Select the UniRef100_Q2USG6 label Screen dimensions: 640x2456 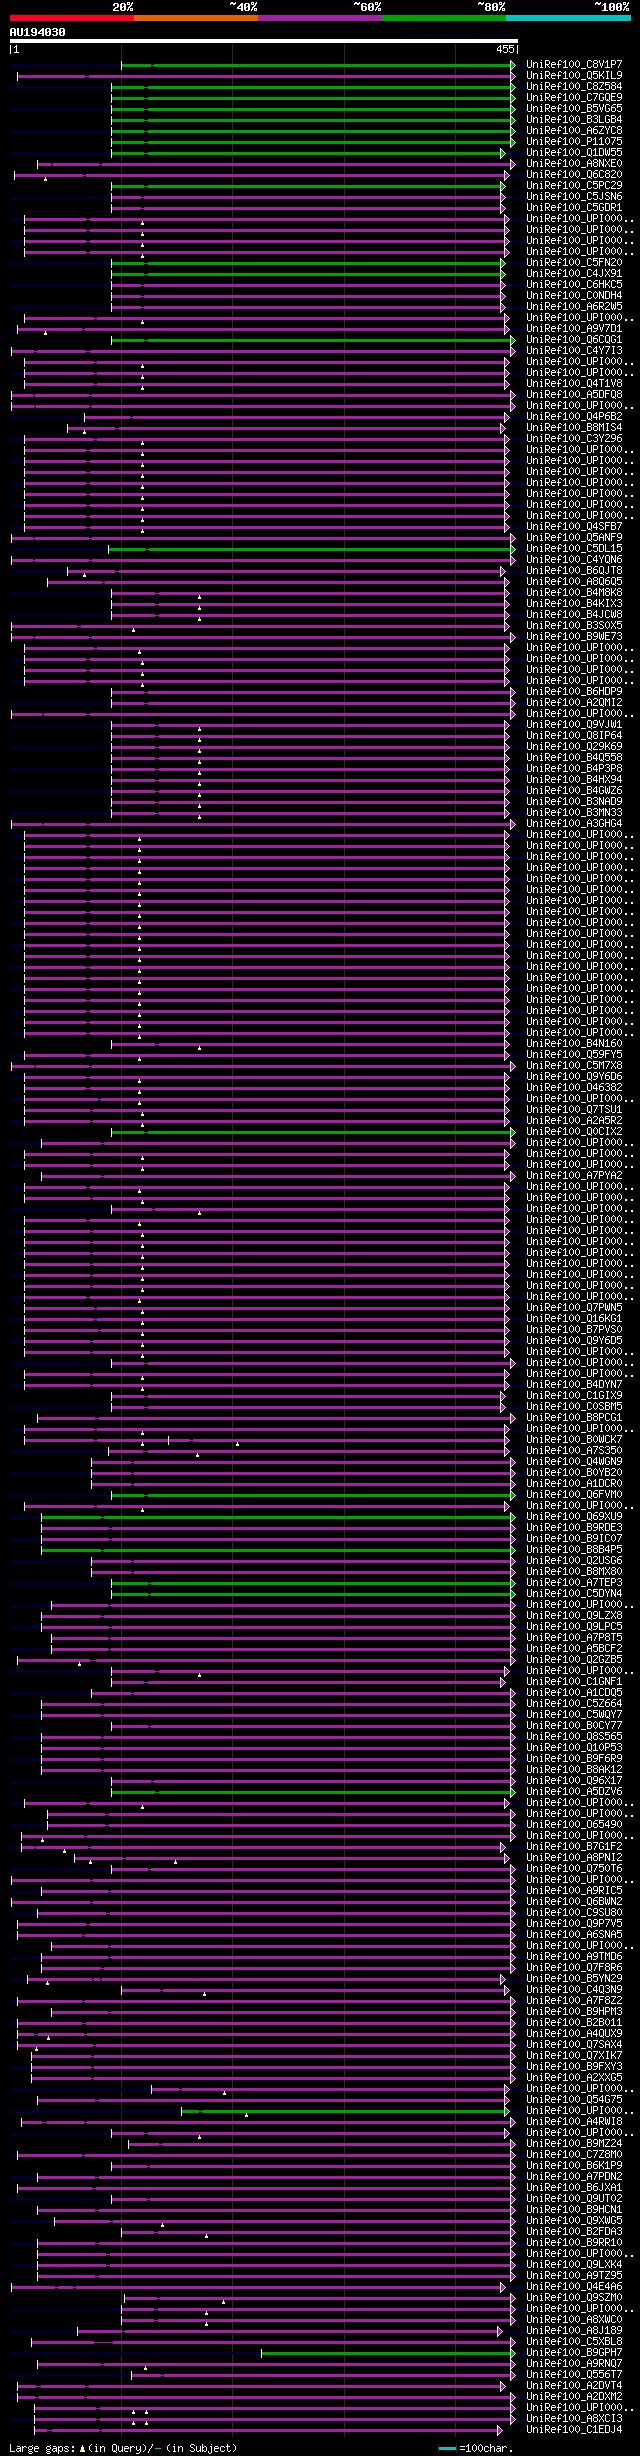click(574, 1560)
